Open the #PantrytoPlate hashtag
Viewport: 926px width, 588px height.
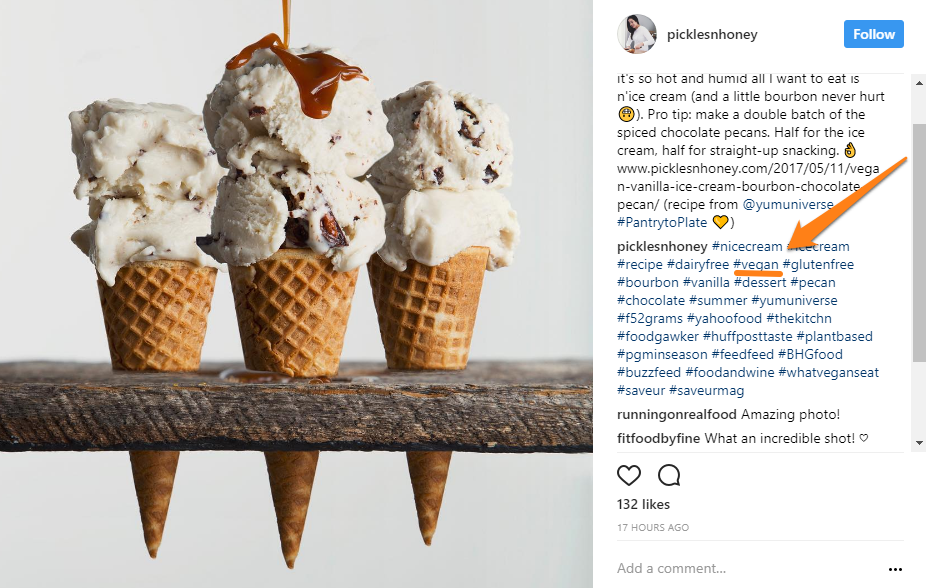(x=662, y=223)
